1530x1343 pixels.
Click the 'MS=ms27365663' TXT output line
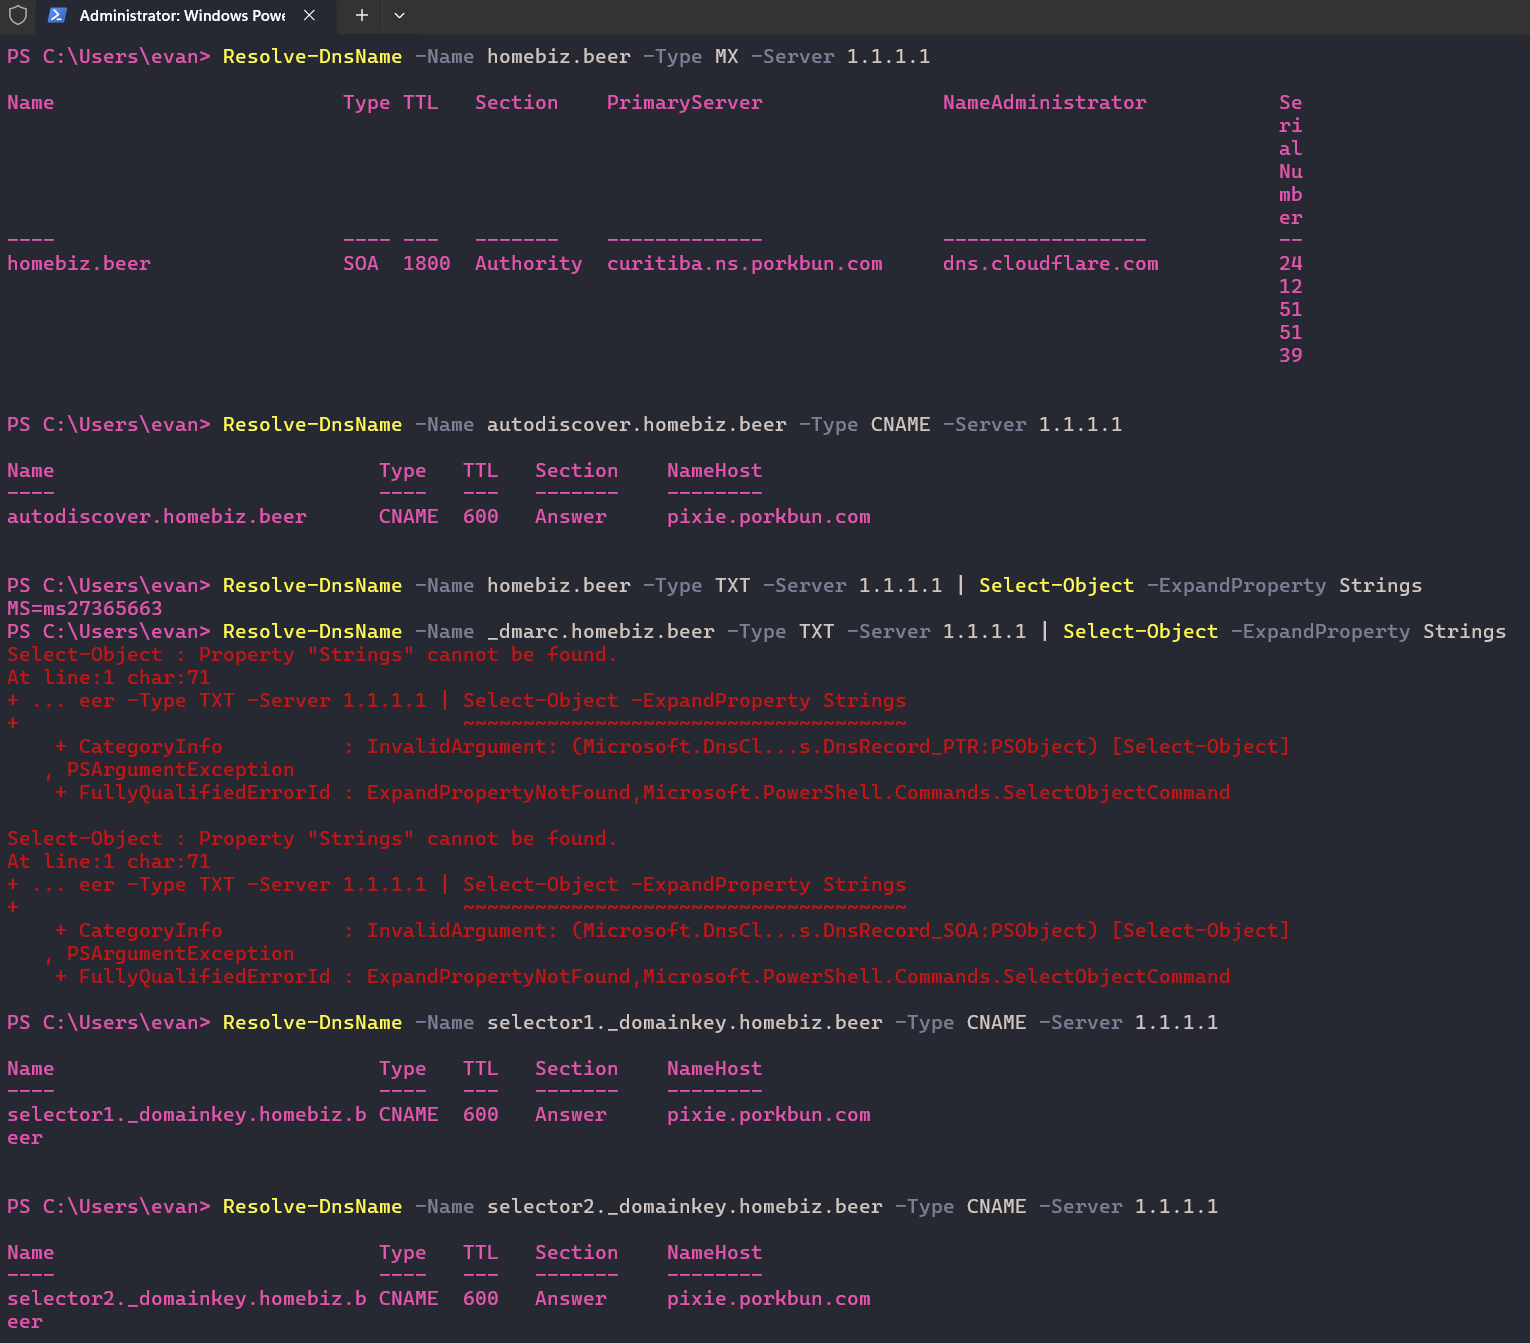pos(85,608)
